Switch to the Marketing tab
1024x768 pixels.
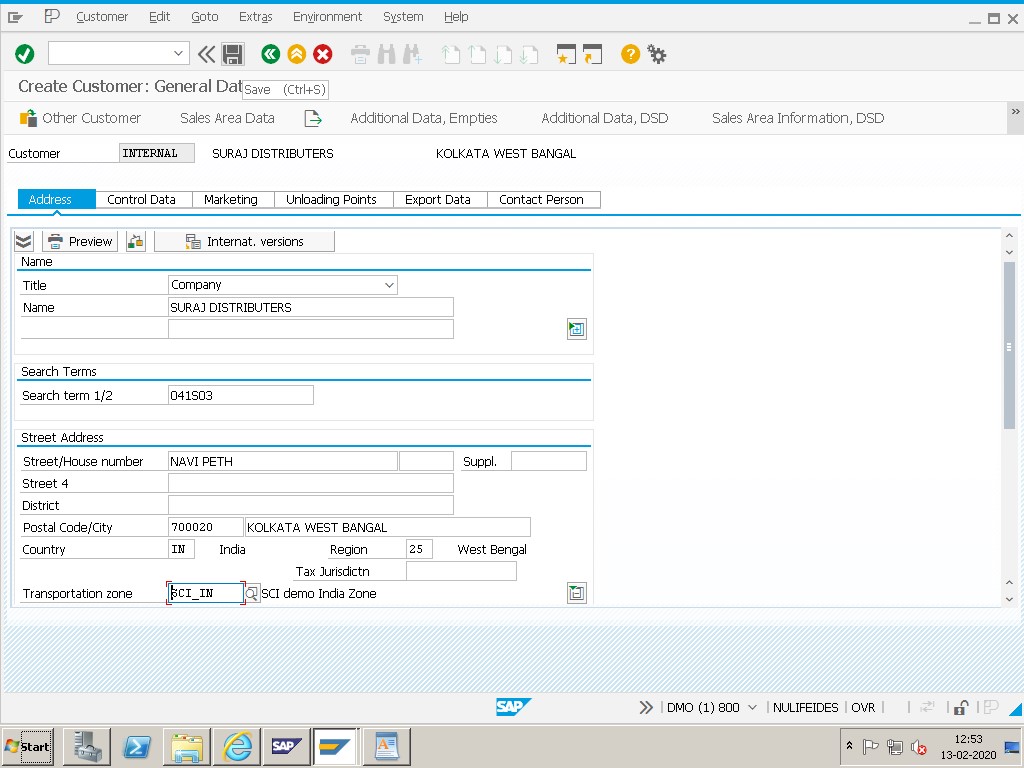point(231,200)
